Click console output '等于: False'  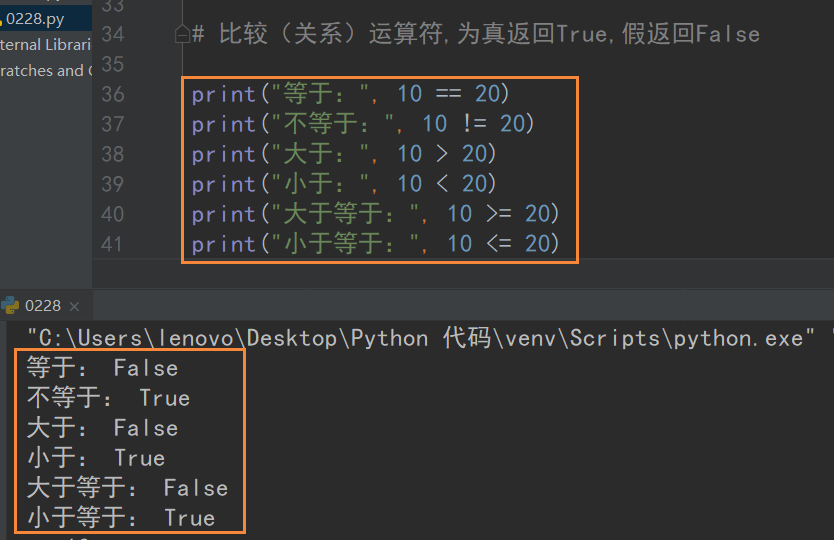tap(103, 368)
